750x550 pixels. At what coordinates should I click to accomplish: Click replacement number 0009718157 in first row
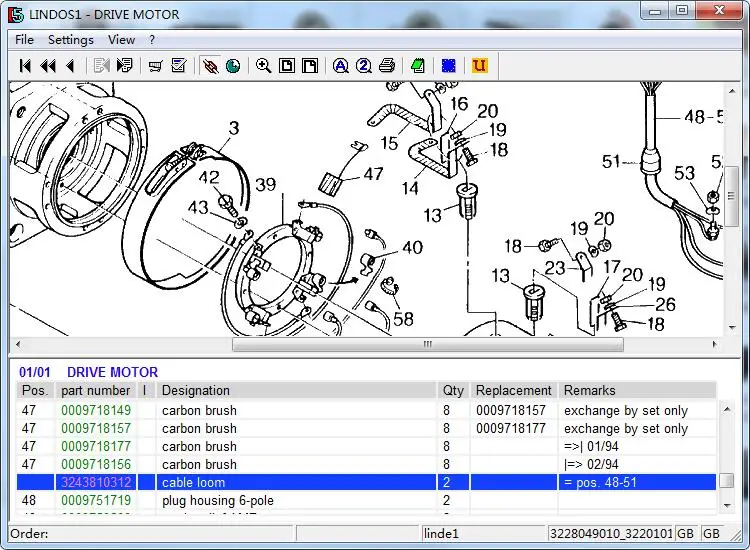tap(511, 410)
